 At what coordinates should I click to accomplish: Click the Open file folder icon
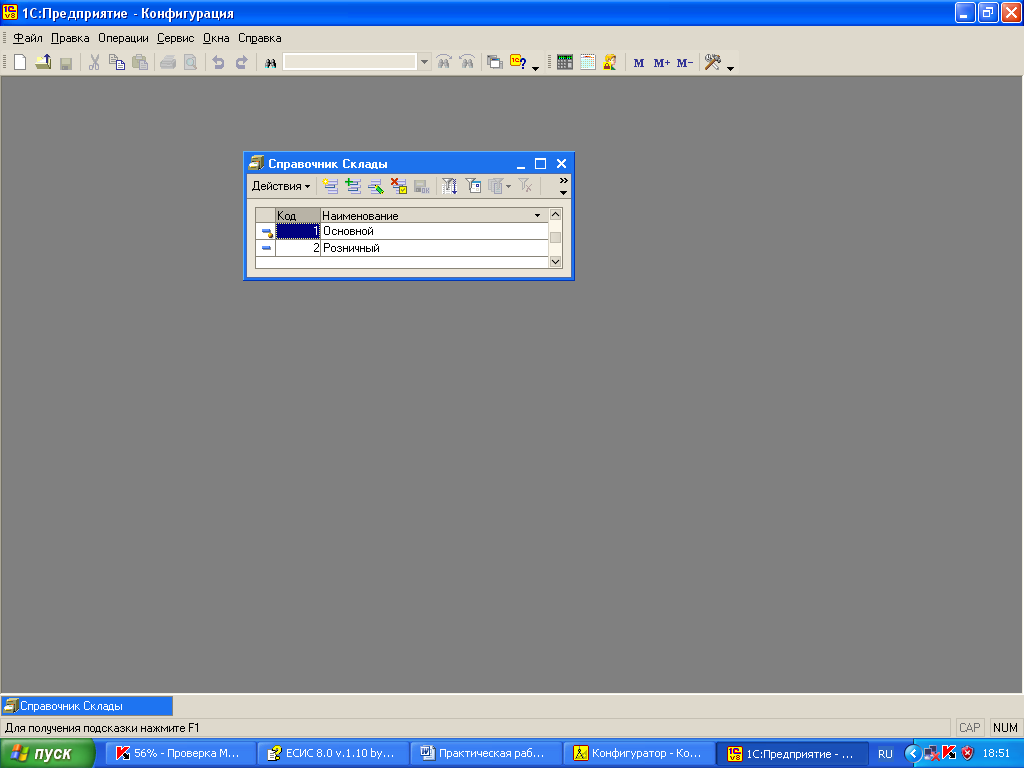coord(43,63)
